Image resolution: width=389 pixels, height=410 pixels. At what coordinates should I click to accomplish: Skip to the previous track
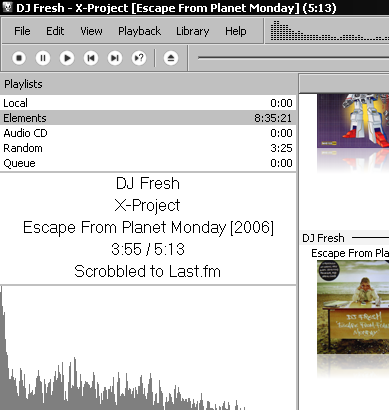[x=91, y=58]
